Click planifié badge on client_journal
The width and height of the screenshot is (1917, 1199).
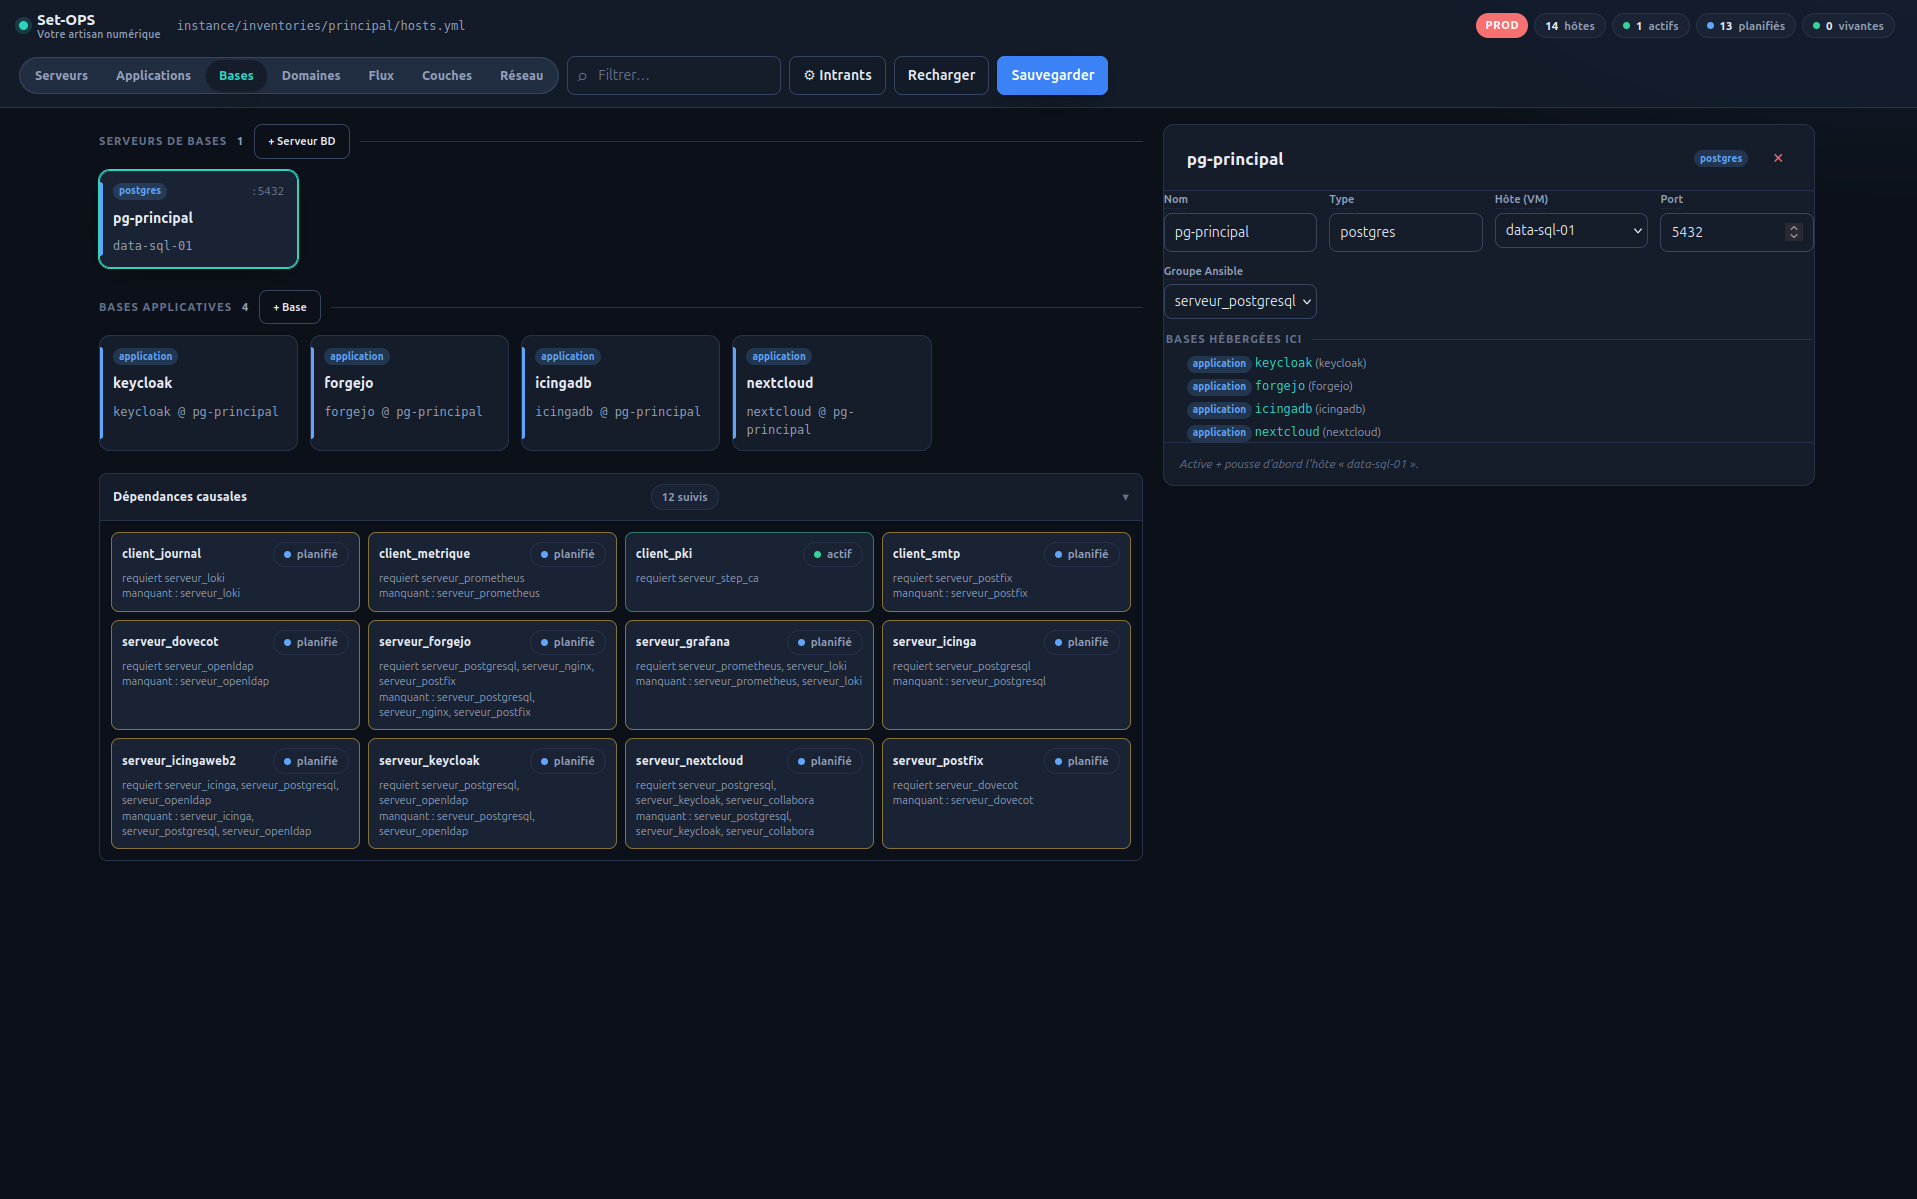click(x=311, y=554)
